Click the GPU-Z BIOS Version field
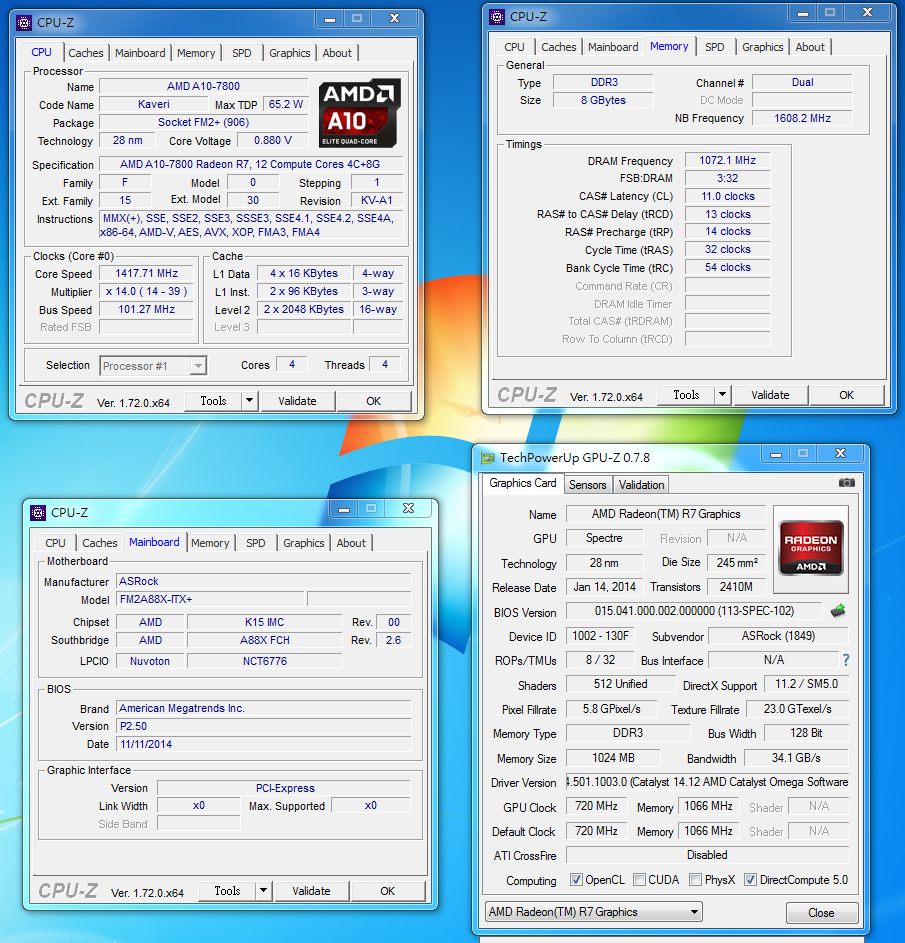This screenshot has height=943, width=905. (x=694, y=611)
